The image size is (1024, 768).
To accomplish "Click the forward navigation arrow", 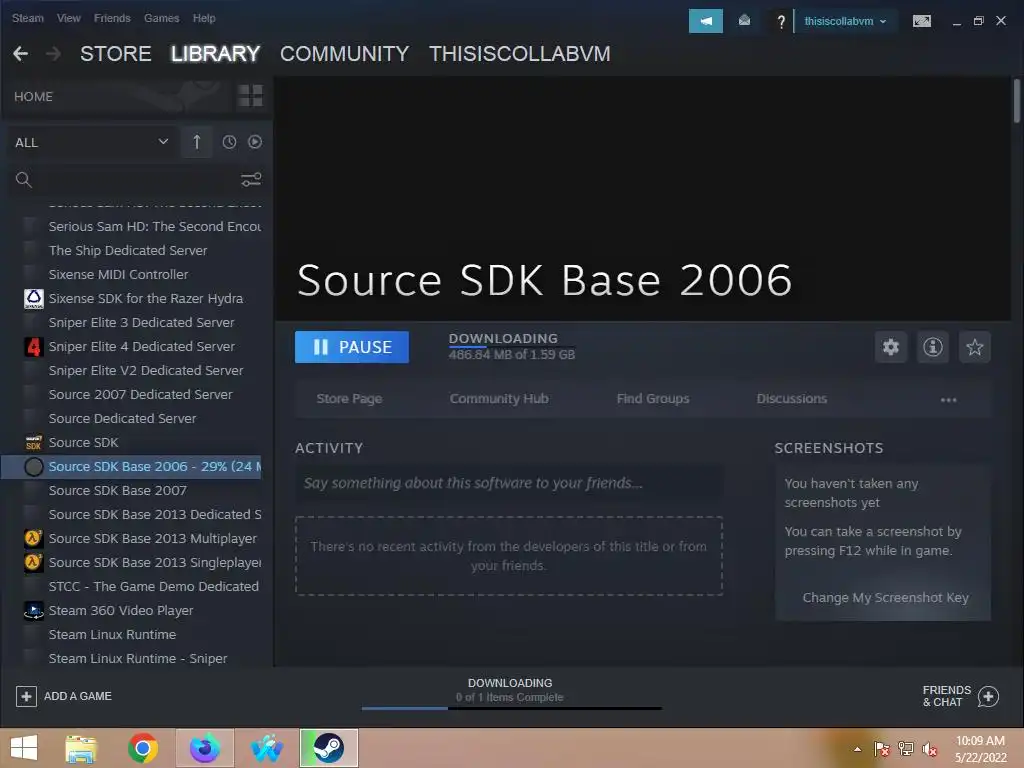I will pyautogui.click(x=54, y=54).
